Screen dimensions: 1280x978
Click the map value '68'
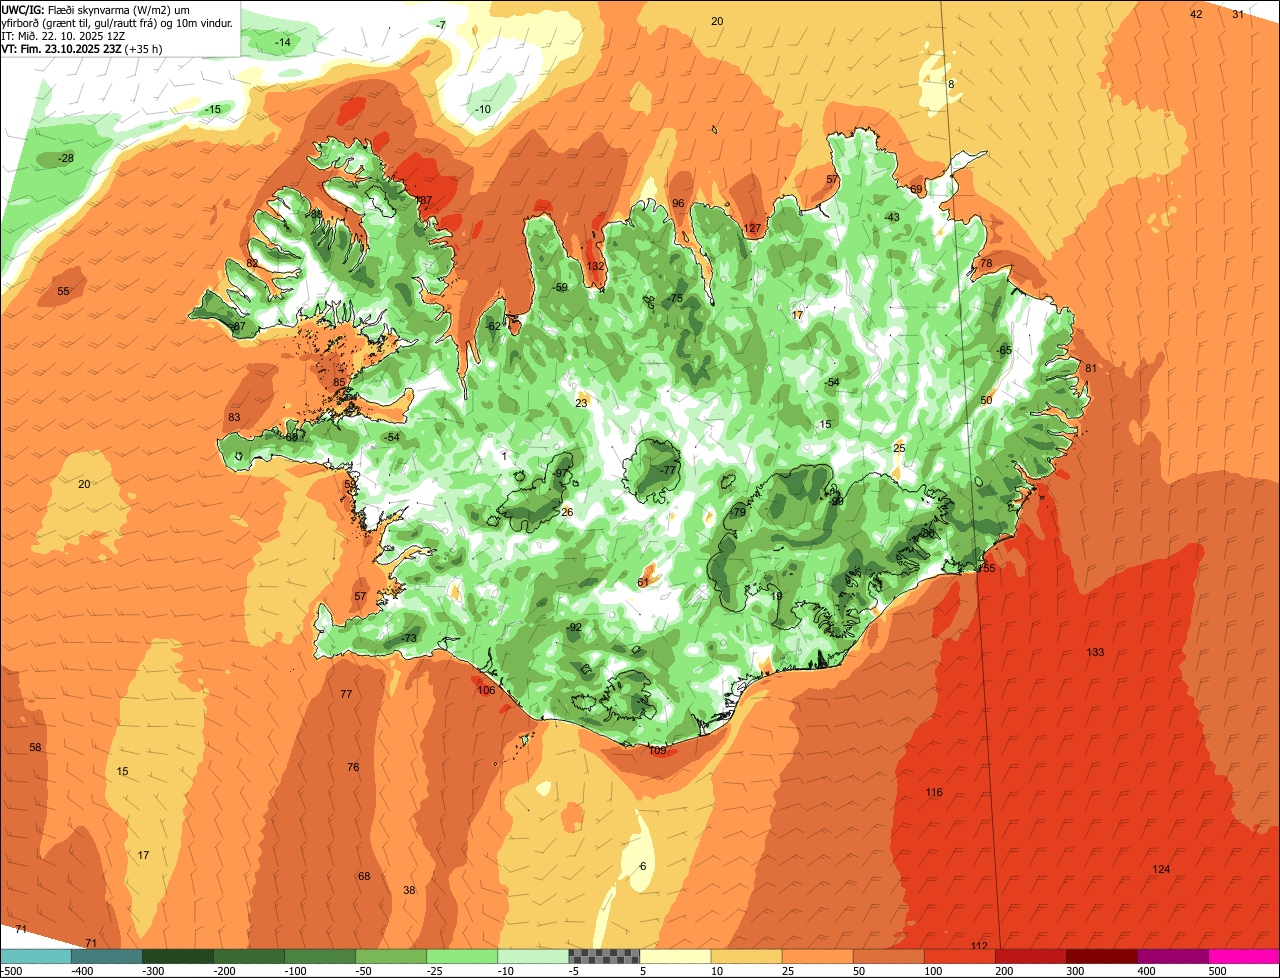coord(364,876)
